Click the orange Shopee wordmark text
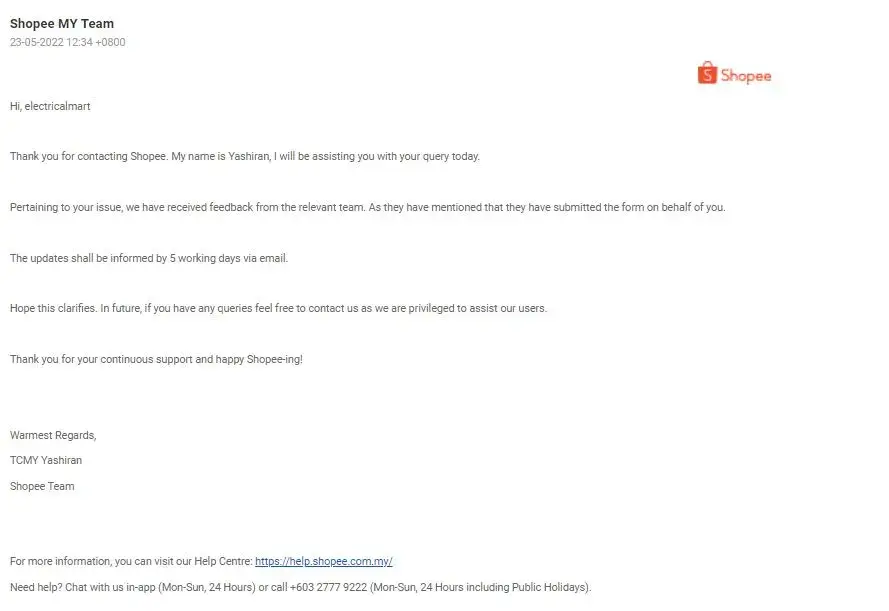Image resolution: width=889 pixels, height=611 pixels. tap(746, 75)
